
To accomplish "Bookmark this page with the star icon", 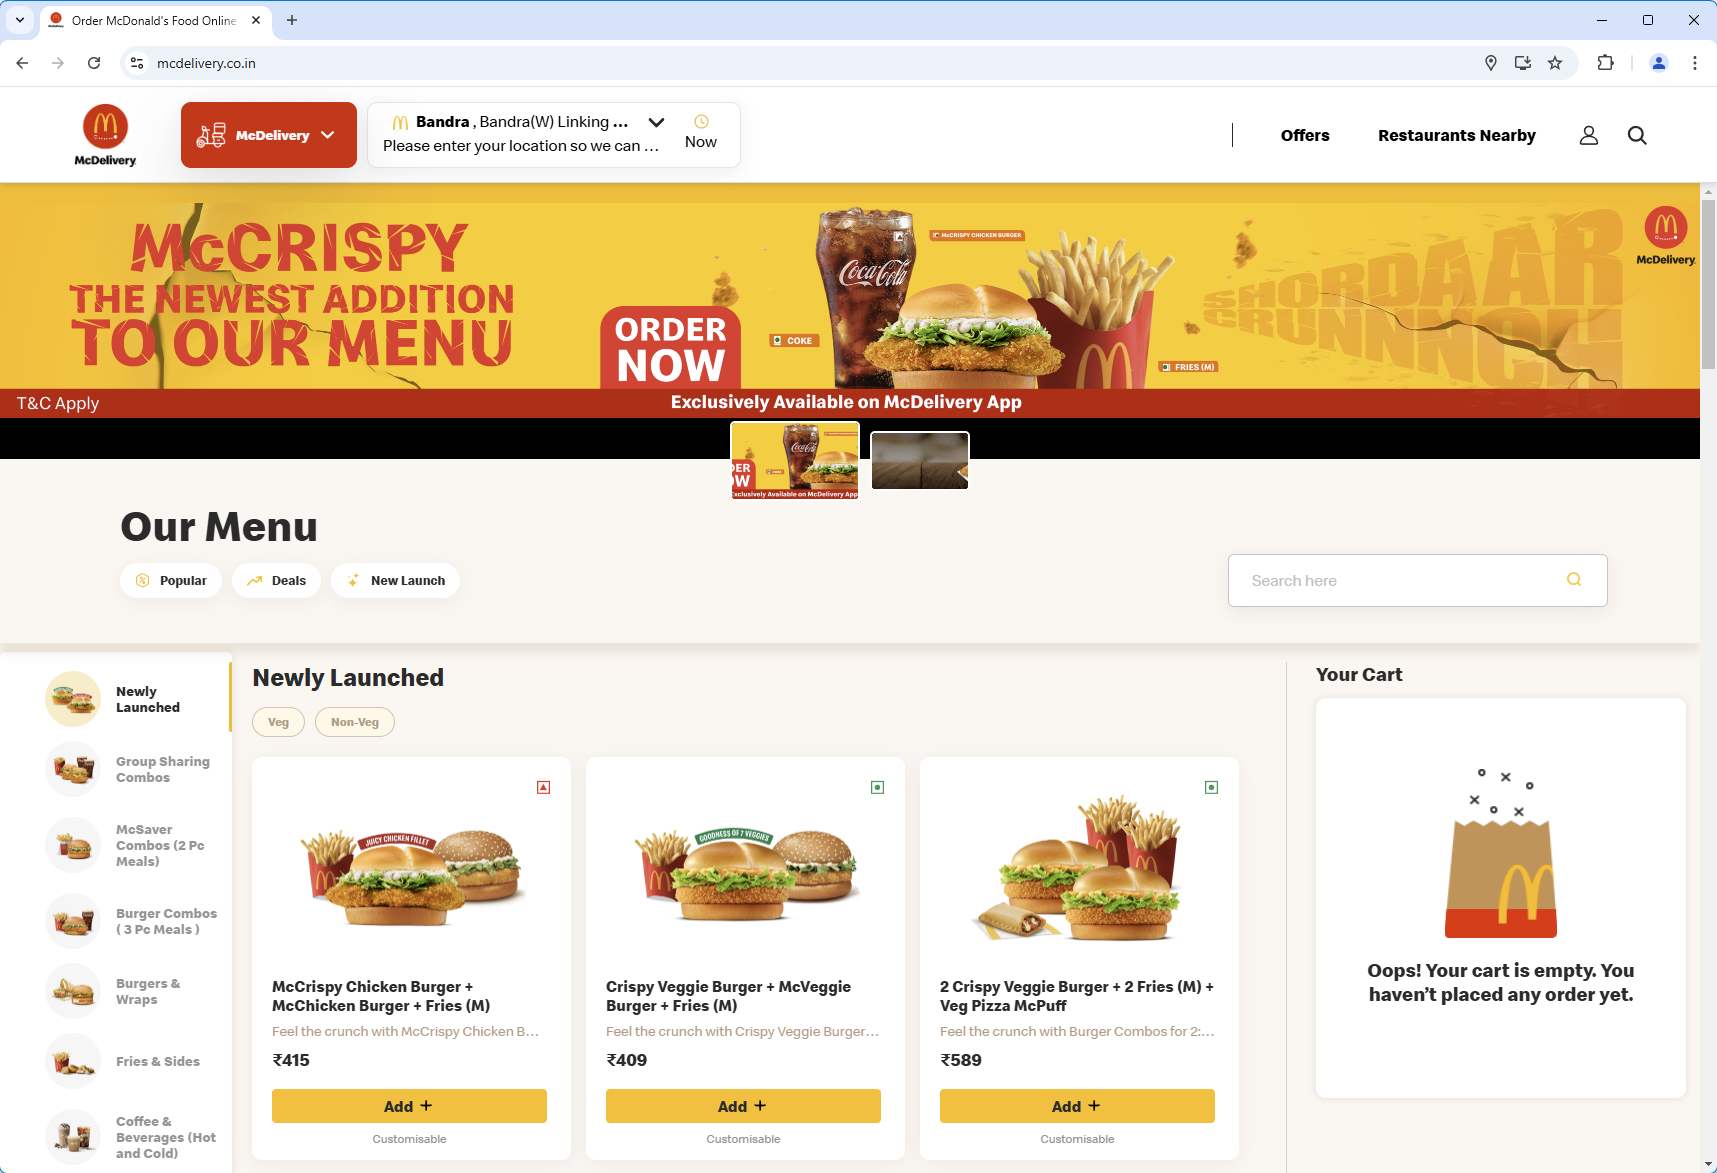I will [x=1555, y=63].
